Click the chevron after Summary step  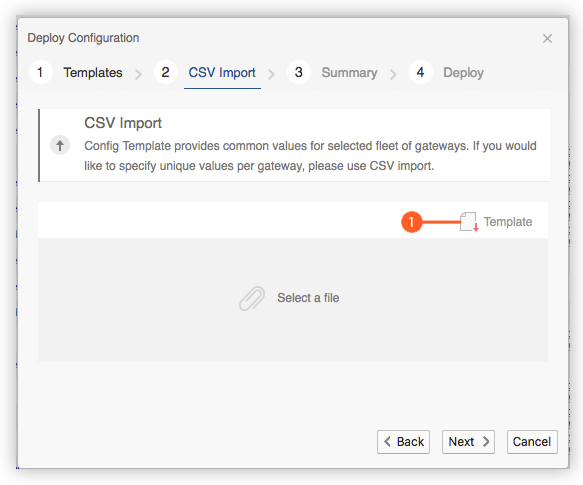click(393, 74)
